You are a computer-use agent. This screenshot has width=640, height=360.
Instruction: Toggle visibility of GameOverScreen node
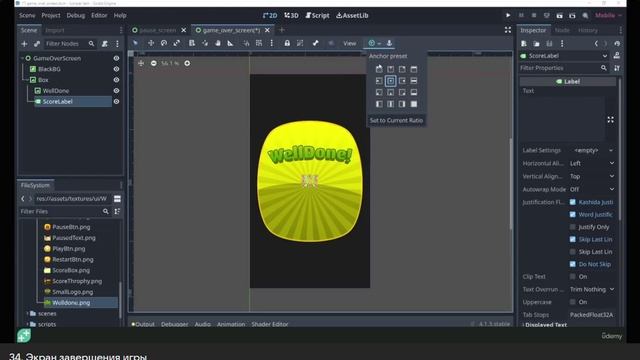click(116, 58)
